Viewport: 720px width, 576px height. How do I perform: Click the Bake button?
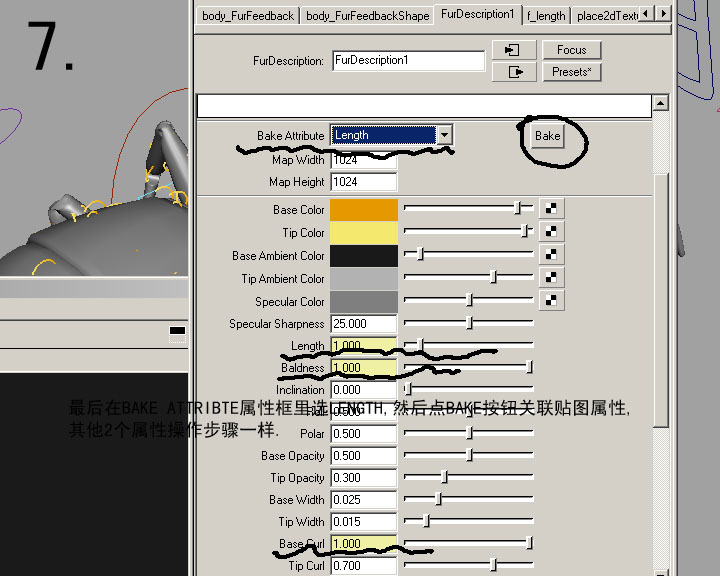(x=547, y=136)
